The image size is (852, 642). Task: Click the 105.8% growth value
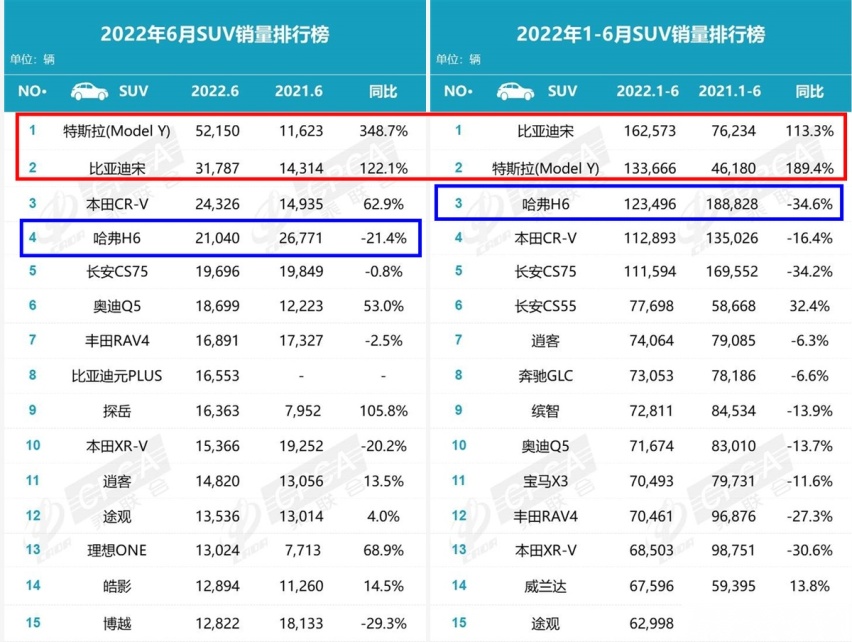pyautogui.click(x=384, y=411)
